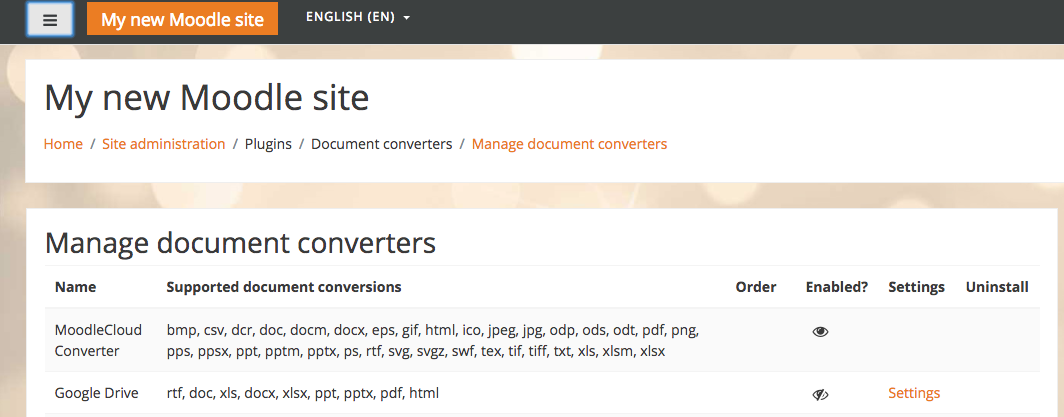Open Google Drive Settings link

[914, 393]
